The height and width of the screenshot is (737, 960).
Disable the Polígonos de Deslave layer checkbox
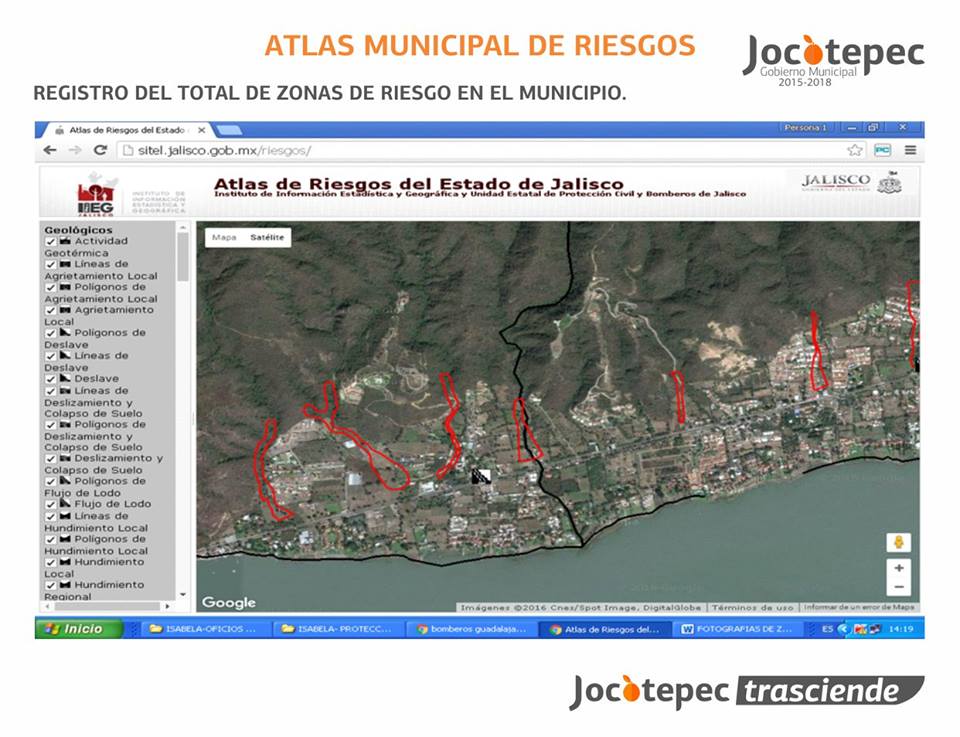(49, 332)
